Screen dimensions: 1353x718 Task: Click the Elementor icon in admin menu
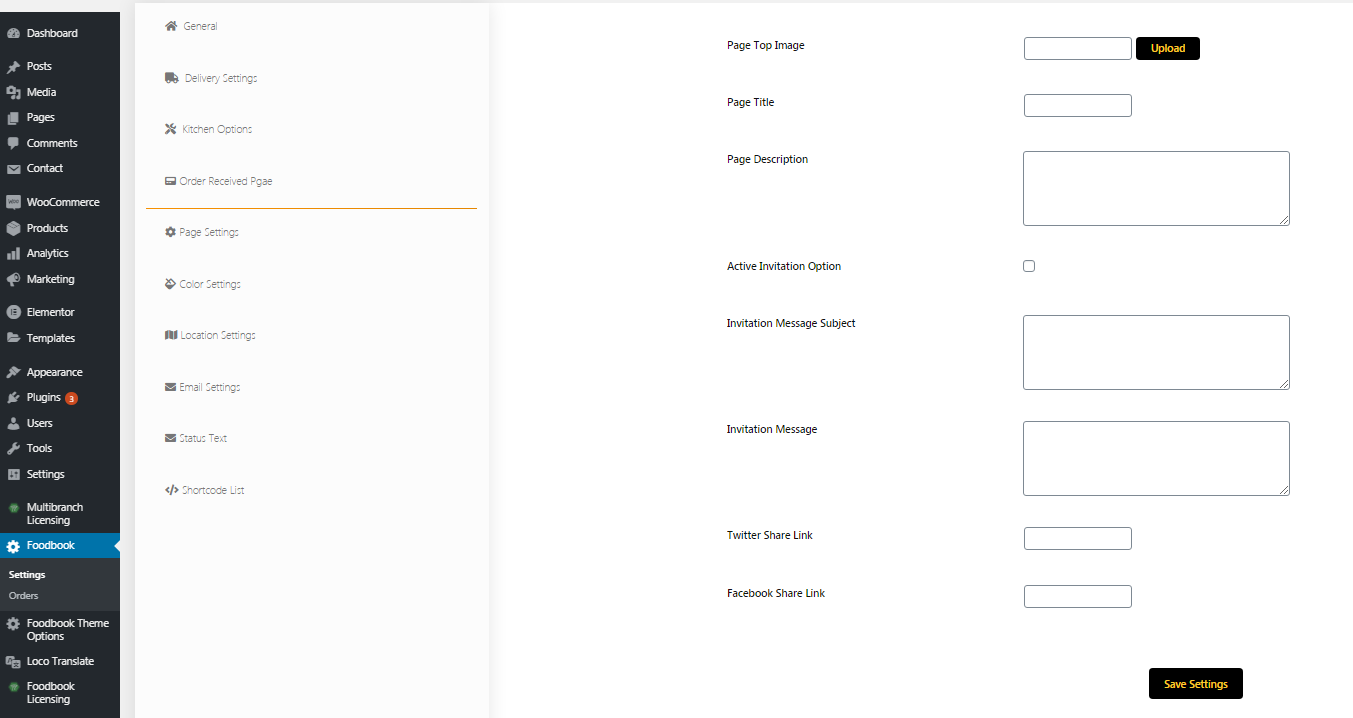pos(13,312)
